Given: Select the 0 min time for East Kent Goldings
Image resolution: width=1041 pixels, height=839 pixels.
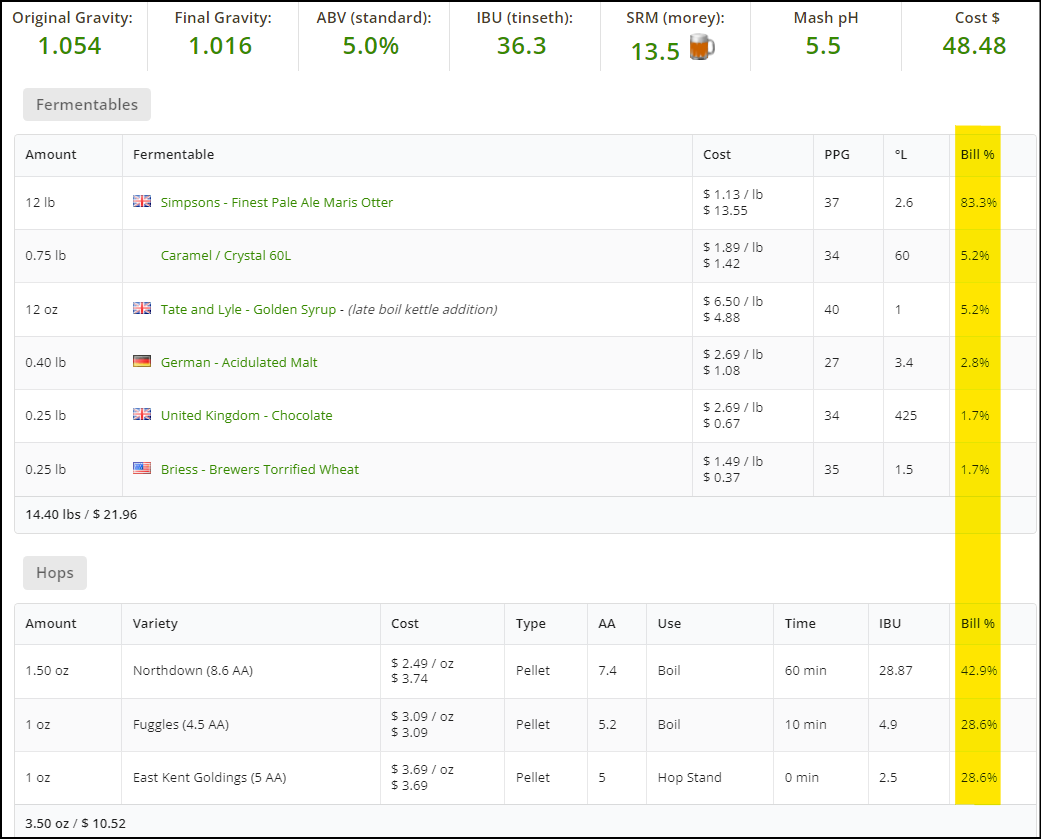Looking at the screenshot, I should point(801,777).
